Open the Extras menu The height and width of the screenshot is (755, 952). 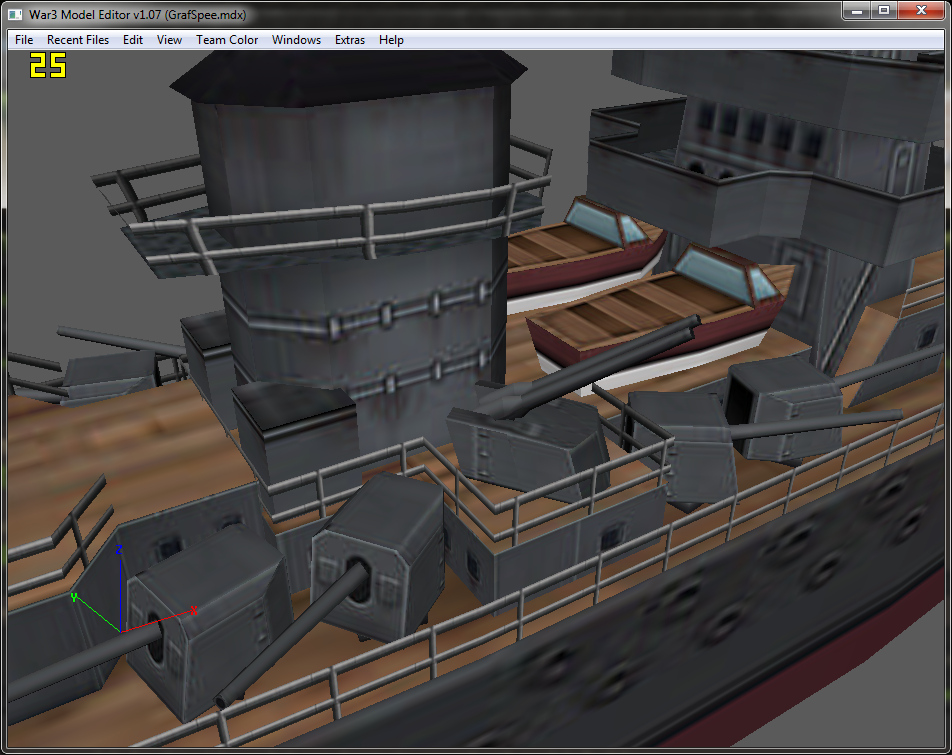coord(350,40)
